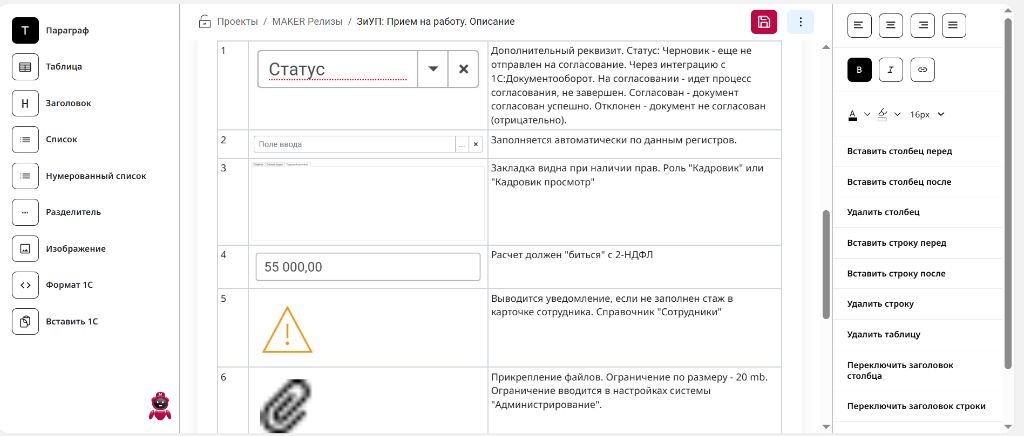Click the lock icon before Проекты

[x=205, y=22]
